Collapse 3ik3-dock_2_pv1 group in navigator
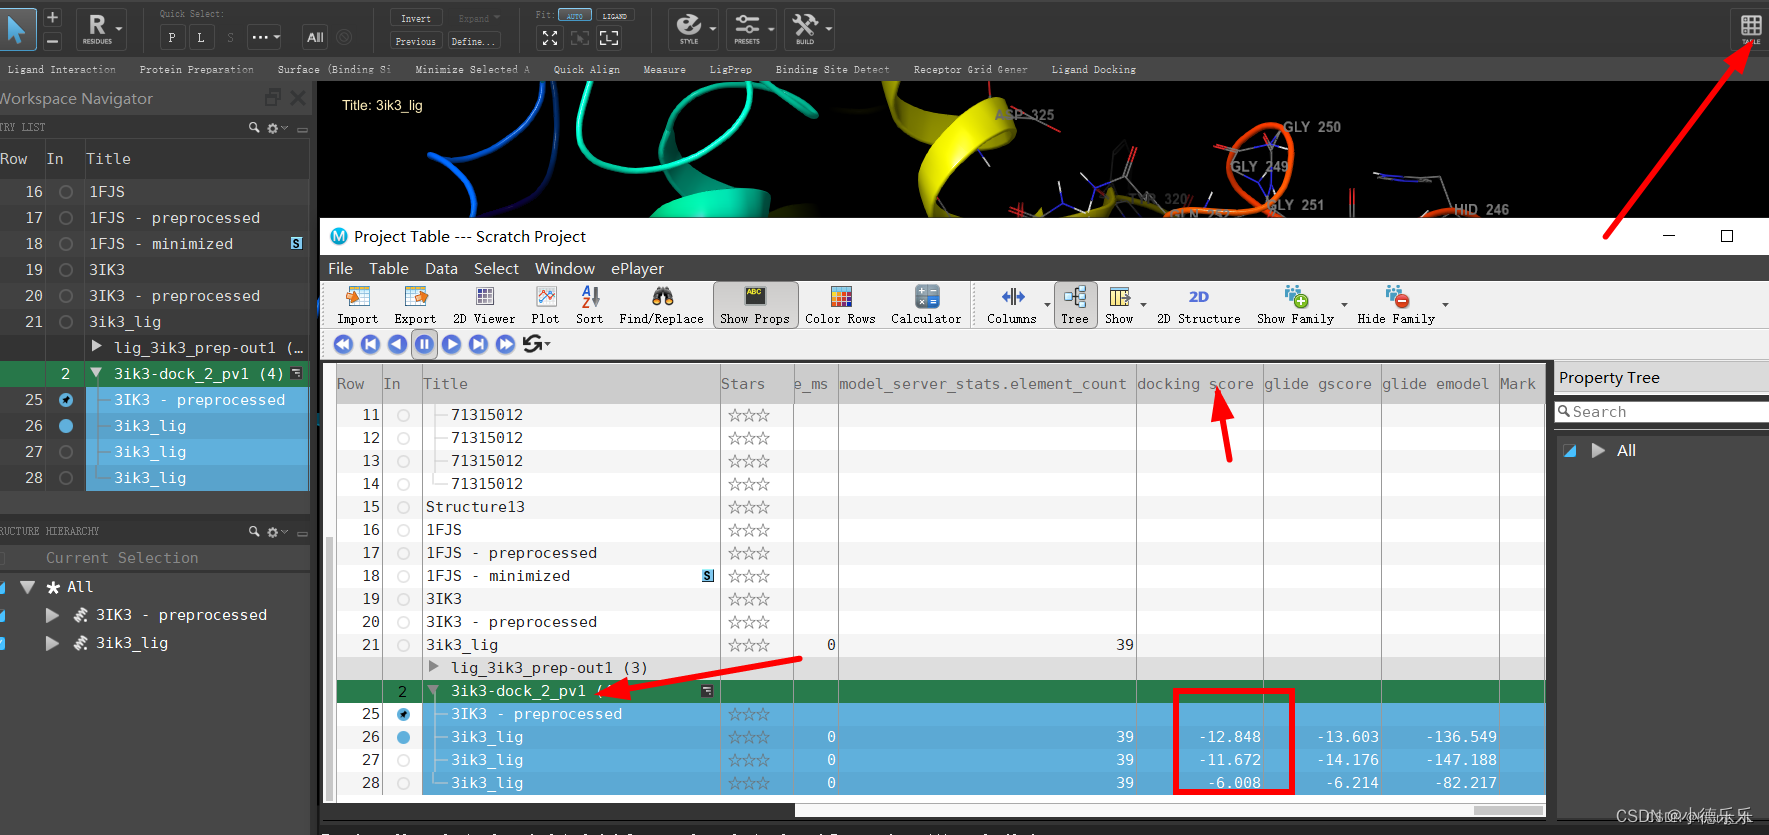This screenshot has width=1769, height=835. click(96, 373)
